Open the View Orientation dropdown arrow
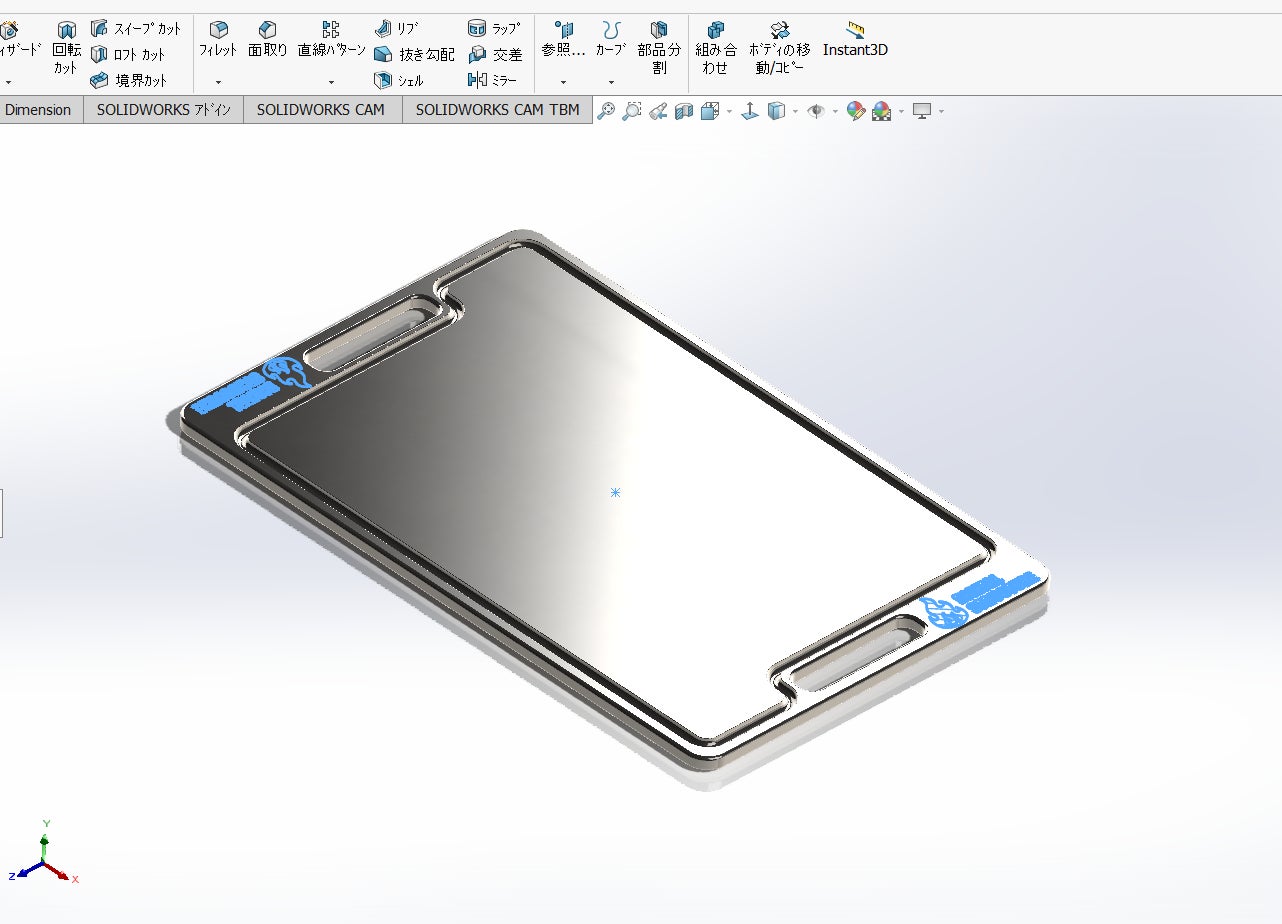Image resolution: width=1282 pixels, height=924 pixels. tap(729, 111)
